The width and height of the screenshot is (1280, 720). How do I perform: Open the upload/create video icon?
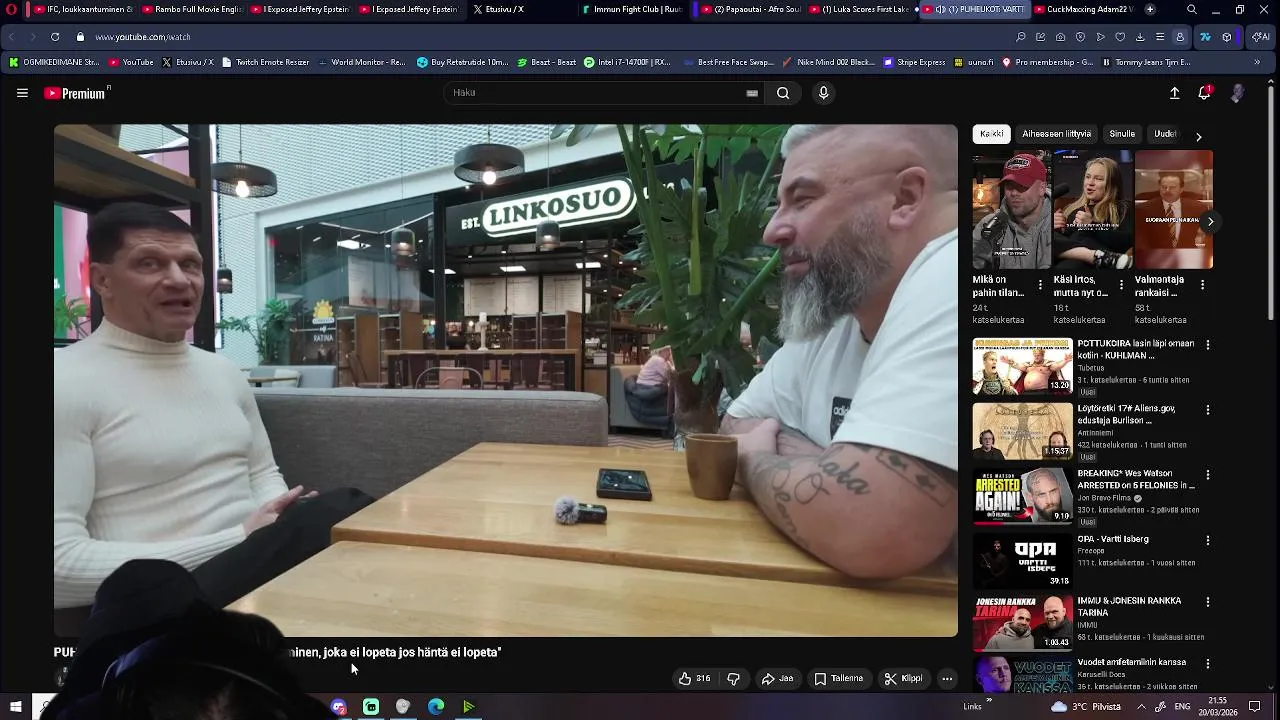pyautogui.click(x=1175, y=93)
